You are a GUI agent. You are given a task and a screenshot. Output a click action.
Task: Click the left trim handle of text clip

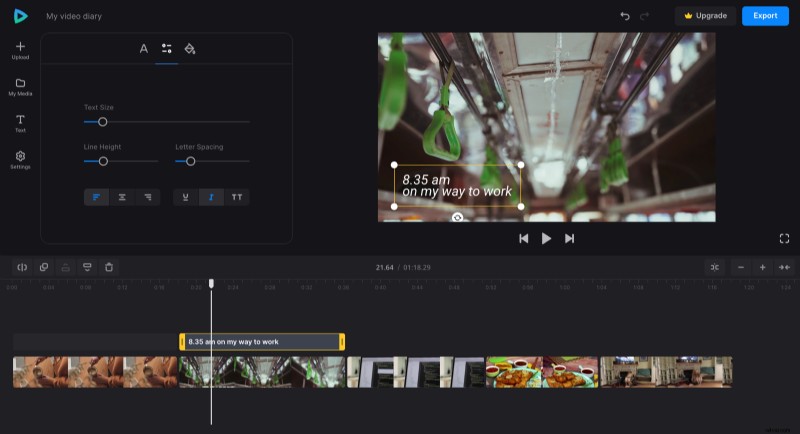click(182, 342)
